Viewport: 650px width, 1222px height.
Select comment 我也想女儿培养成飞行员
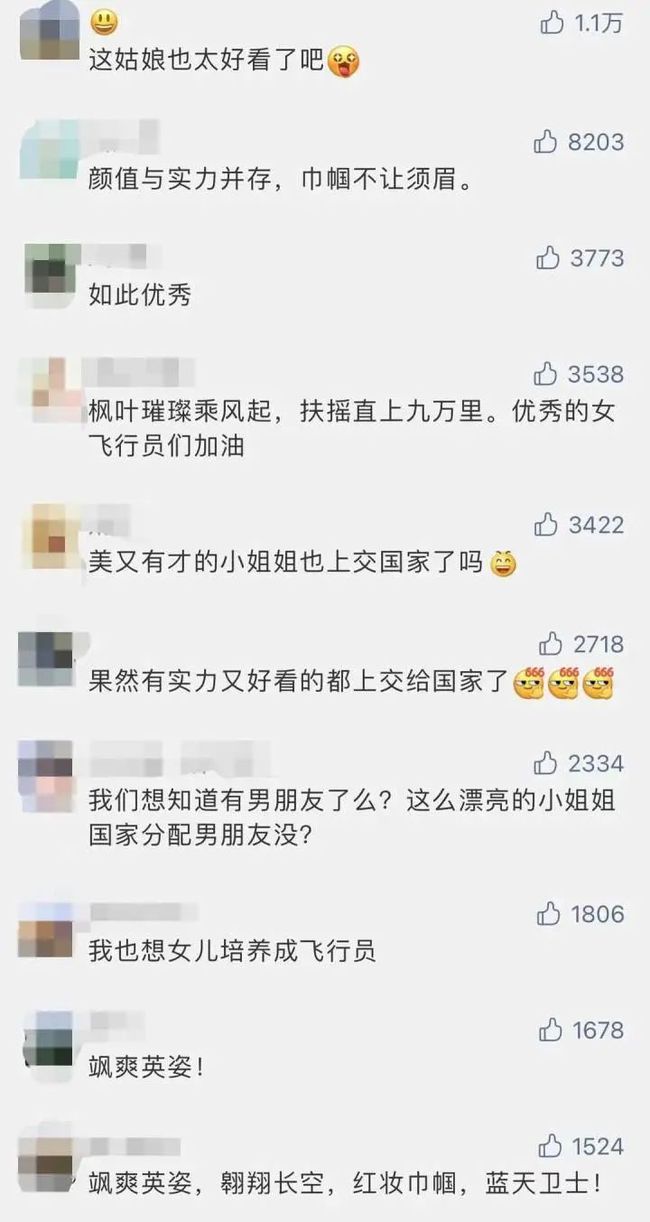pos(231,950)
